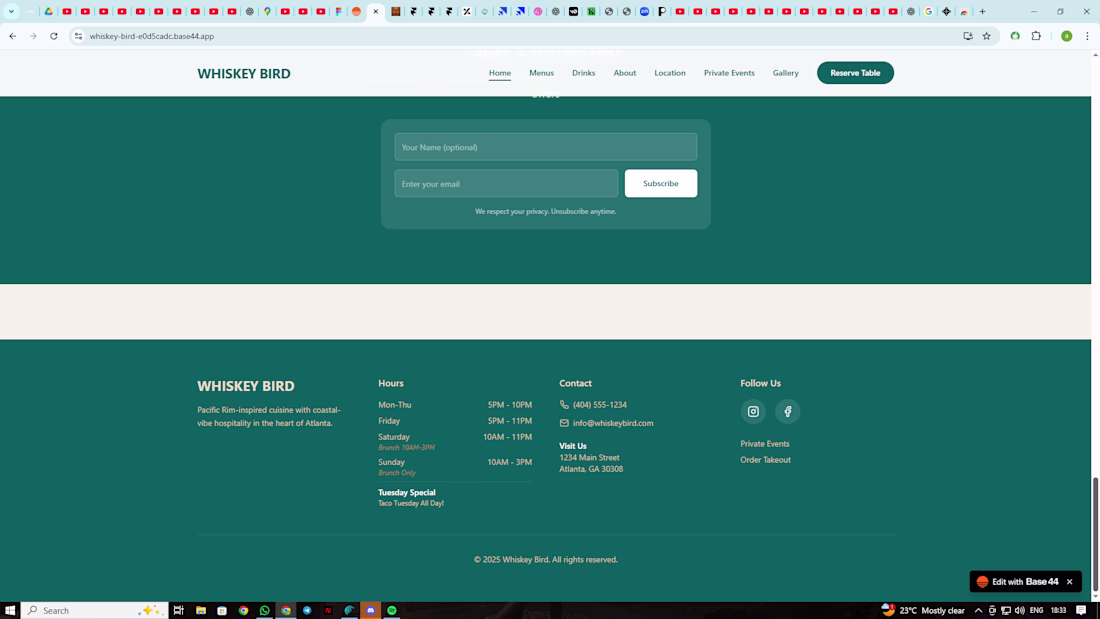
Task: Open Chrome's three-dot menu
Action: (1087, 36)
